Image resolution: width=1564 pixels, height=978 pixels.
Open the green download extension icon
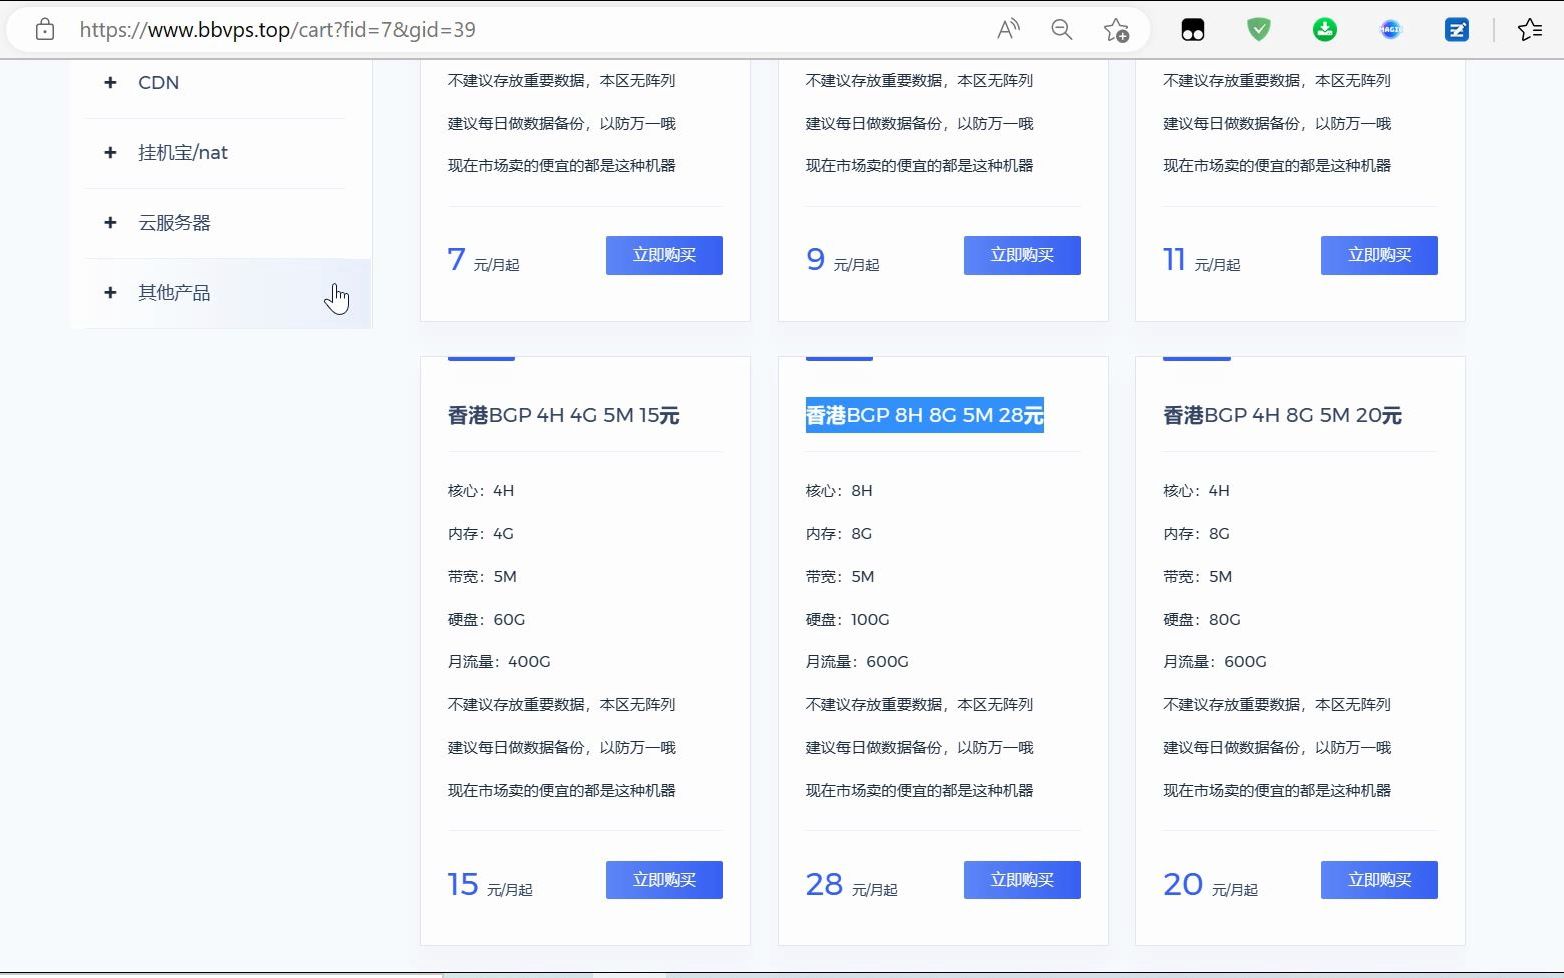tap(1325, 30)
